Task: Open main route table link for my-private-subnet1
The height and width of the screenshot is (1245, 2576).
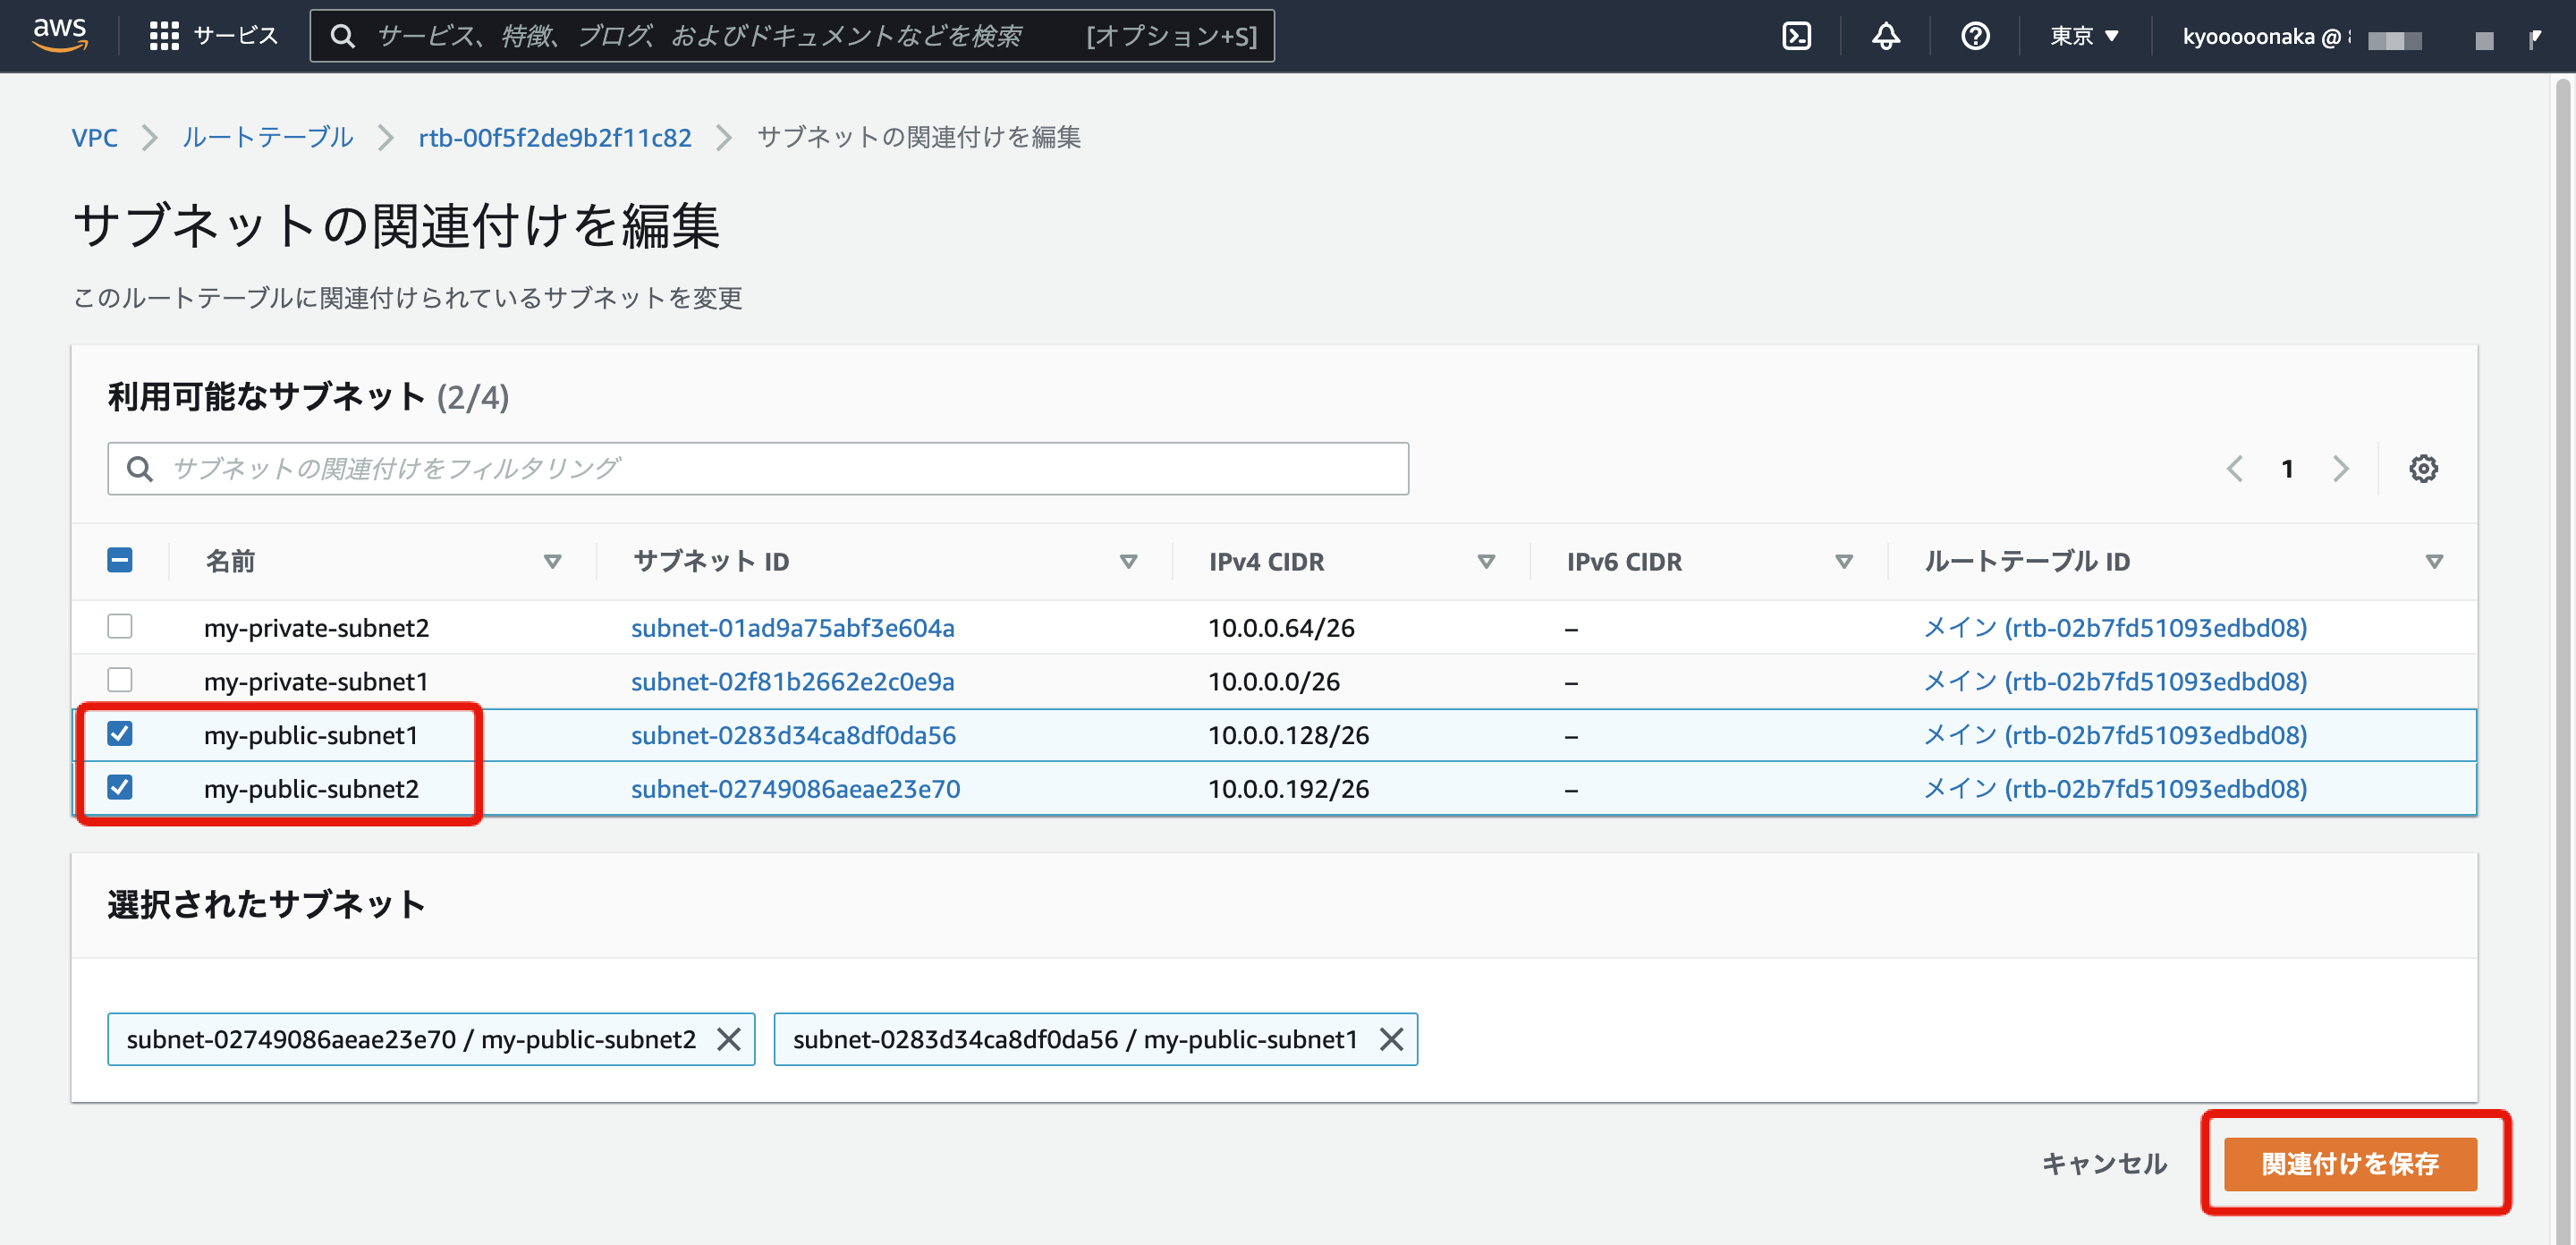Action: [x=2115, y=682]
